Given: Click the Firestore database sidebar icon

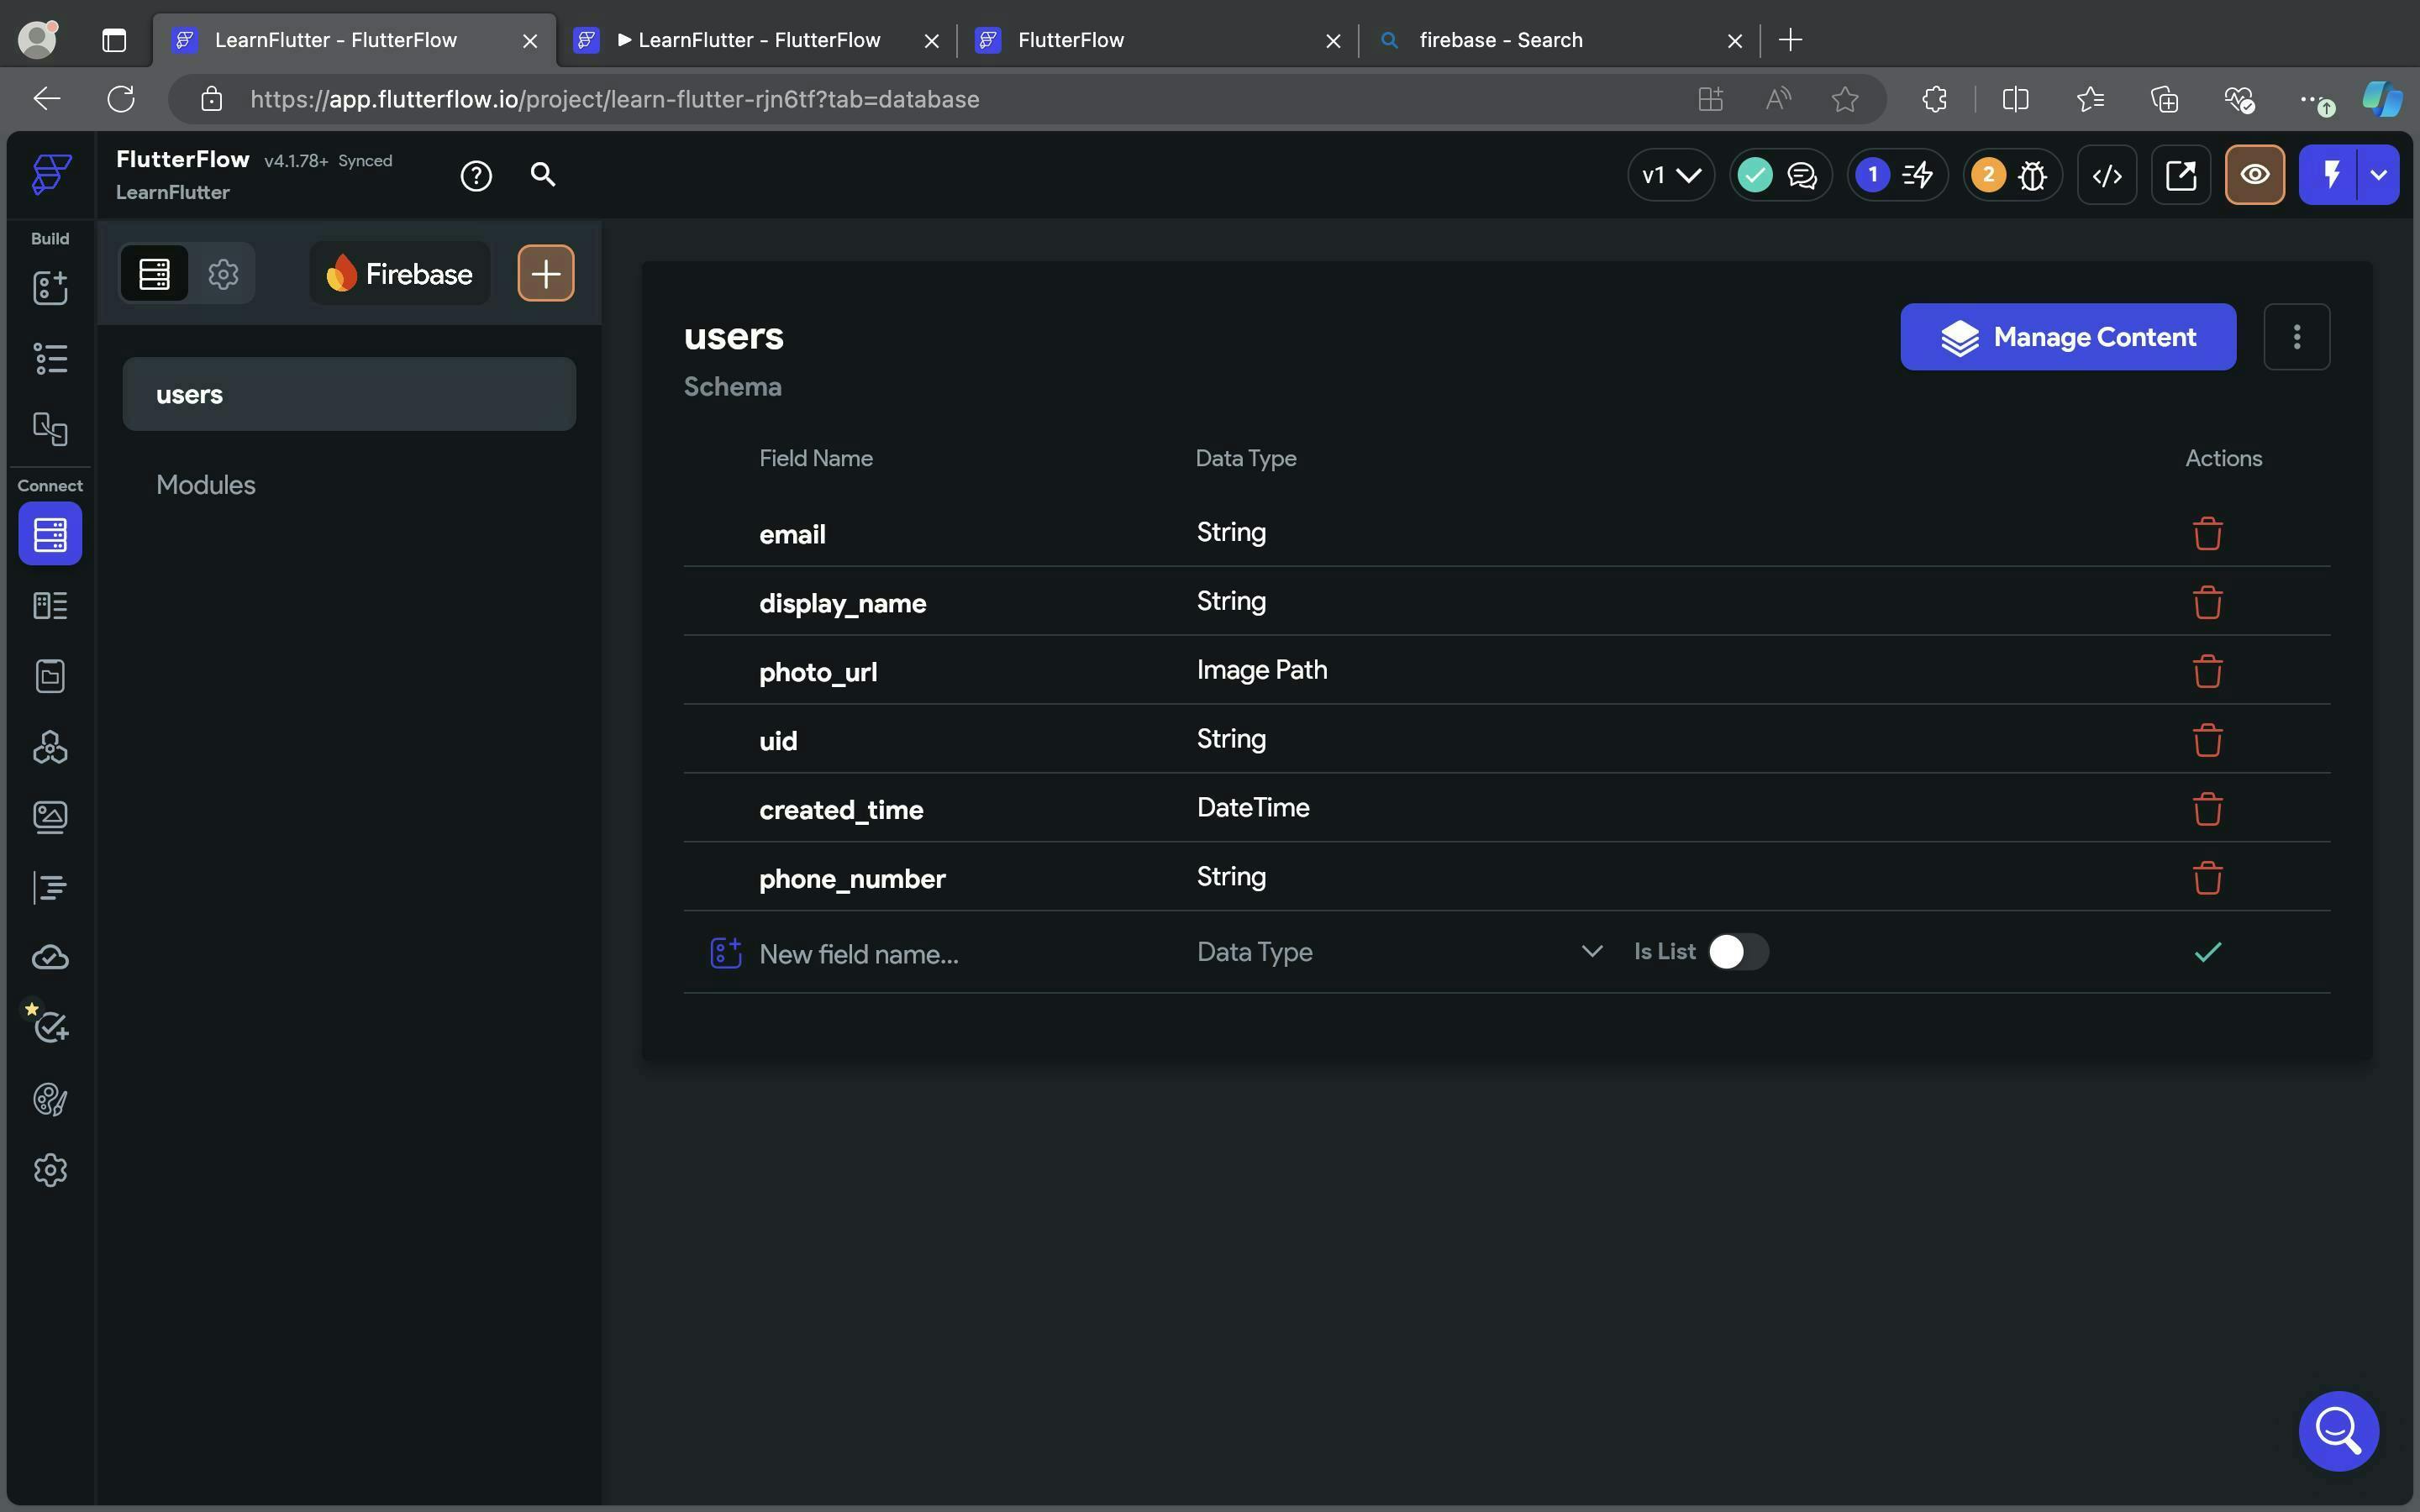Looking at the screenshot, I should click(x=50, y=534).
